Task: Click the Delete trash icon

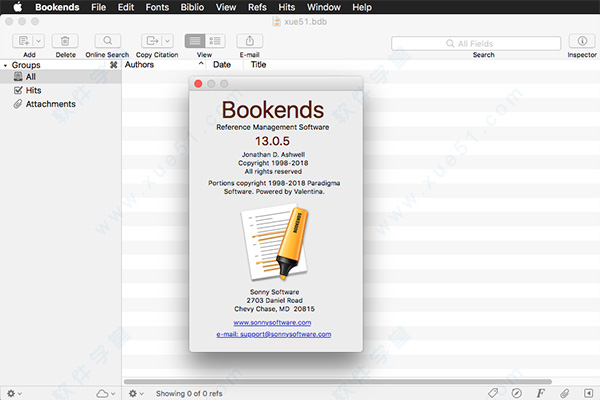Action: coord(65,41)
